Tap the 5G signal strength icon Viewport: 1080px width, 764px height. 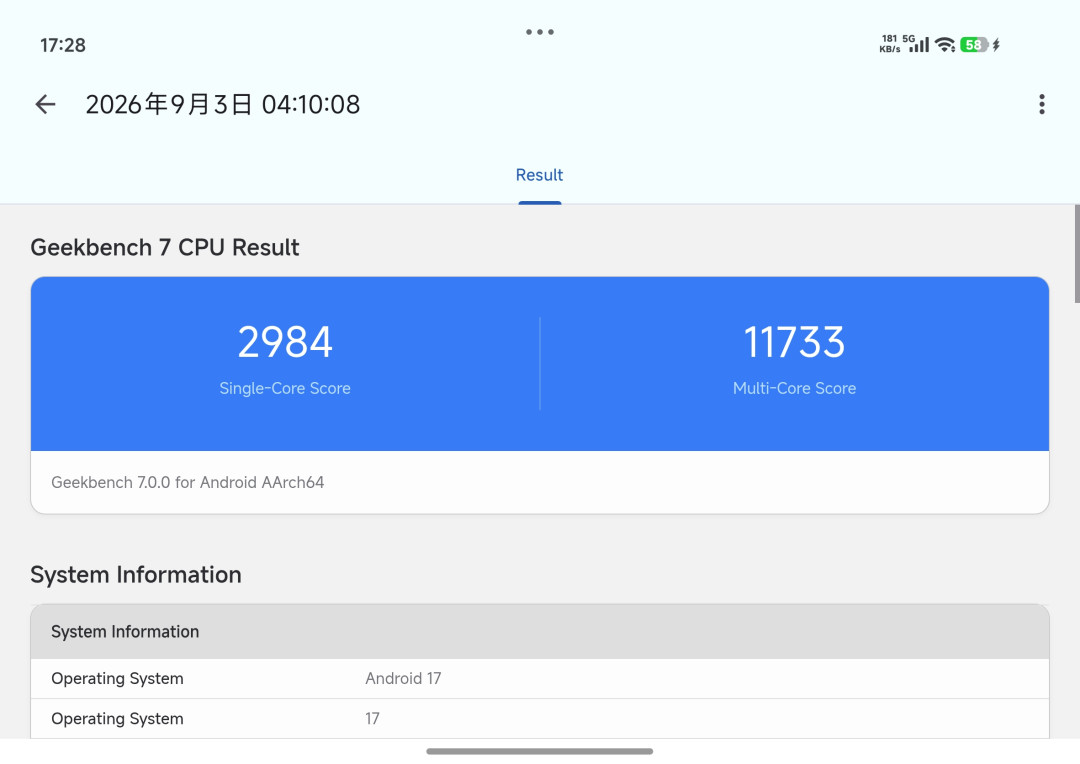(916, 43)
